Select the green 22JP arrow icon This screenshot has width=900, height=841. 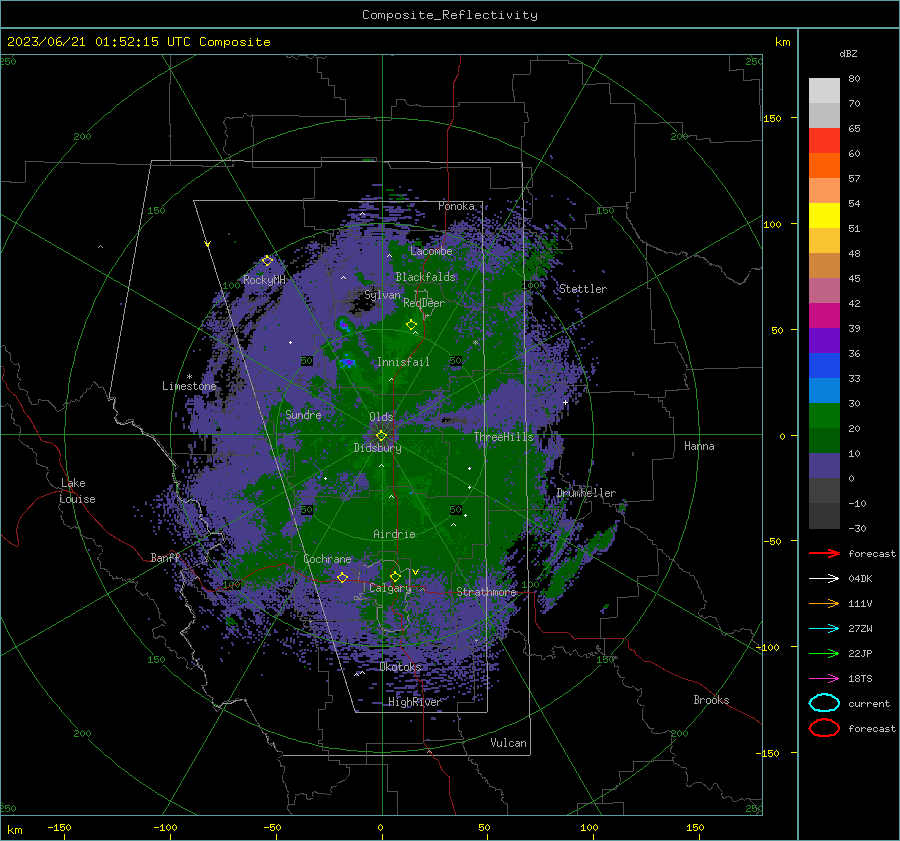(824, 653)
